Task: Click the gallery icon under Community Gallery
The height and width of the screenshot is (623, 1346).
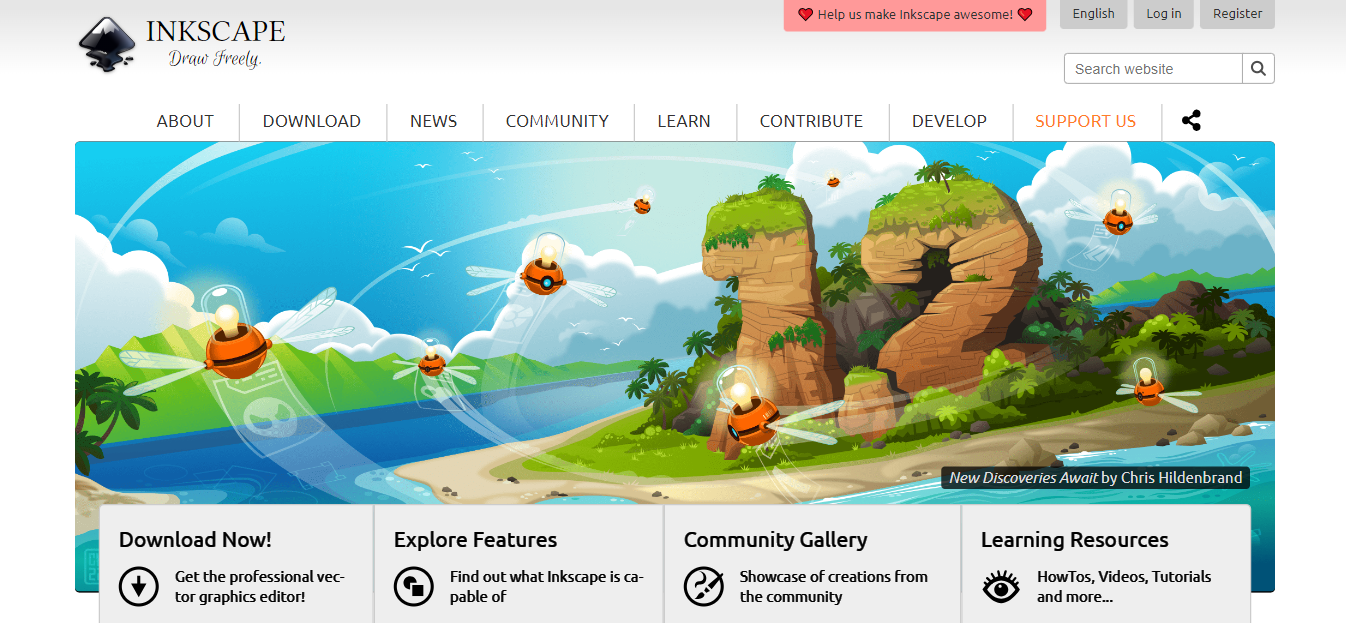Action: pyautogui.click(x=705, y=587)
